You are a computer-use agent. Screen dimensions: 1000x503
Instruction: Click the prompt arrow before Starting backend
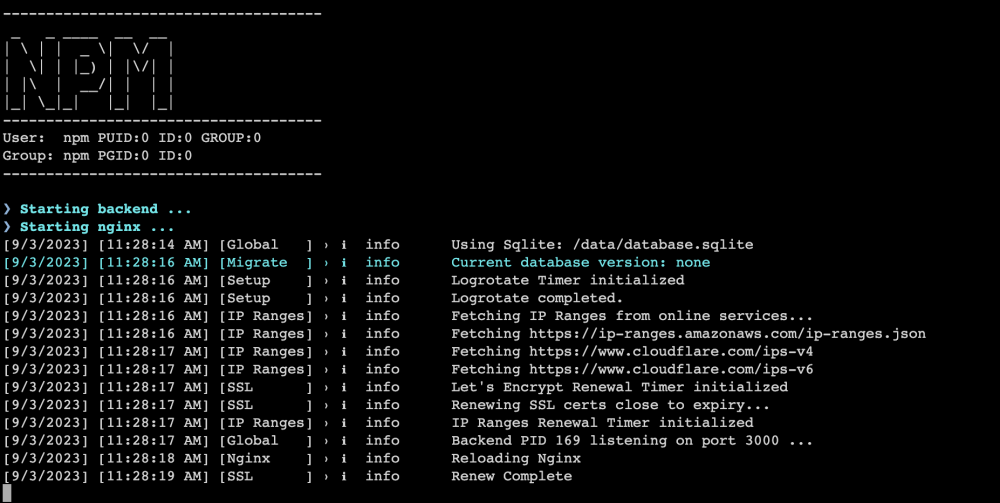pos(7,209)
